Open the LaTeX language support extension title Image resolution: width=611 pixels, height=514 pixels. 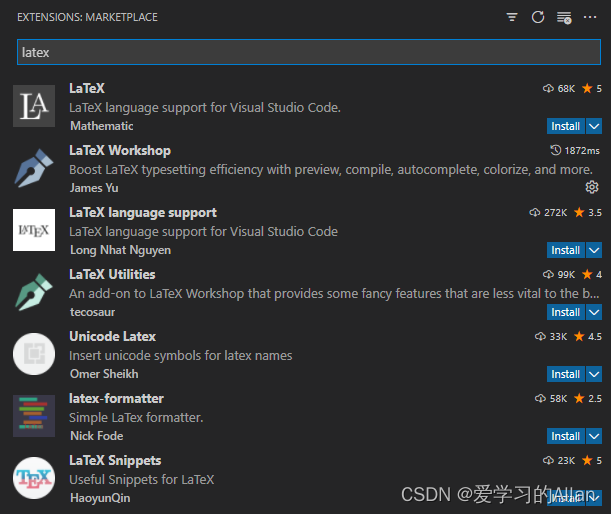[143, 212]
